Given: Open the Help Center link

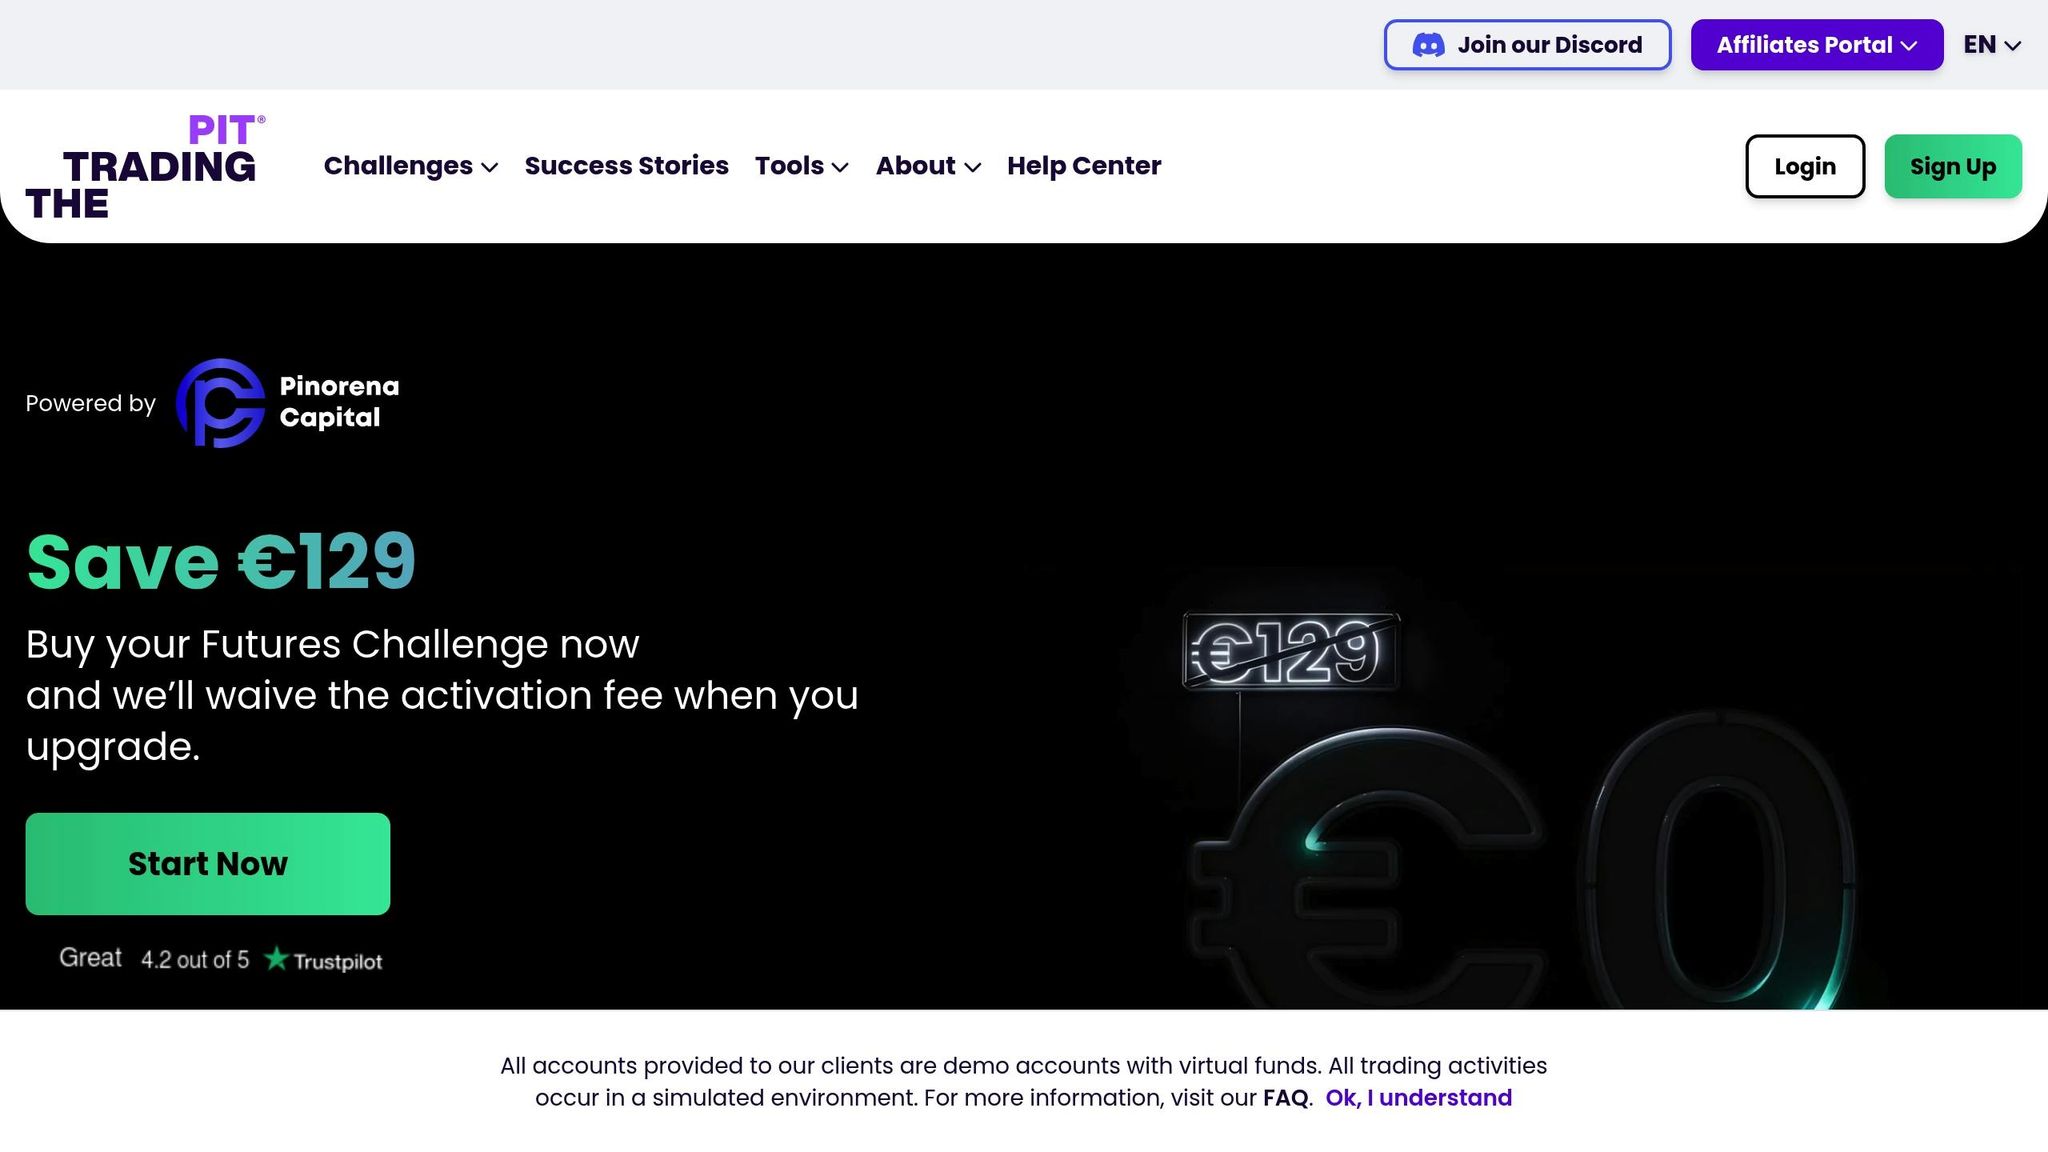Looking at the screenshot, I should tap(1083, 166).
